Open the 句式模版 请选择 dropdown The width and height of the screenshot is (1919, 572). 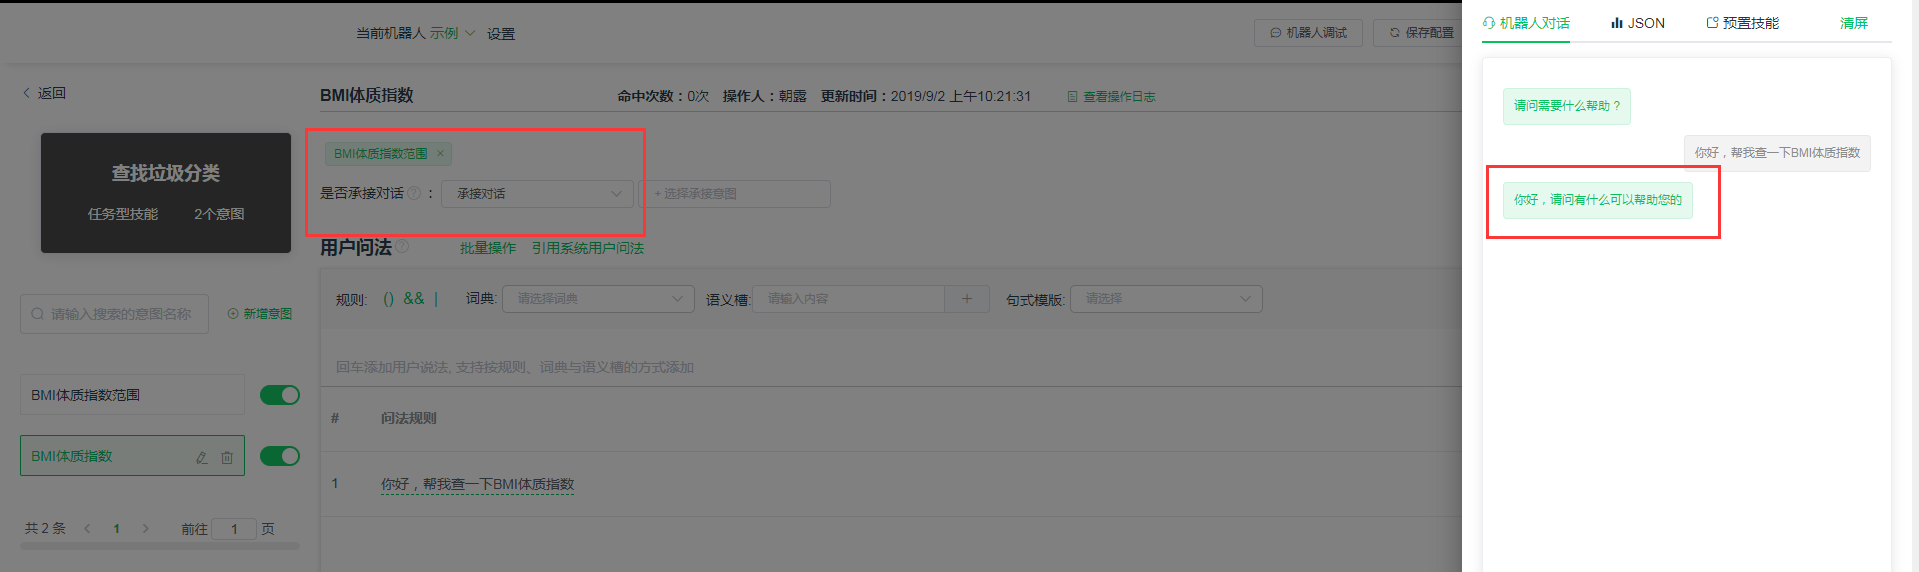click(1166, 298)
